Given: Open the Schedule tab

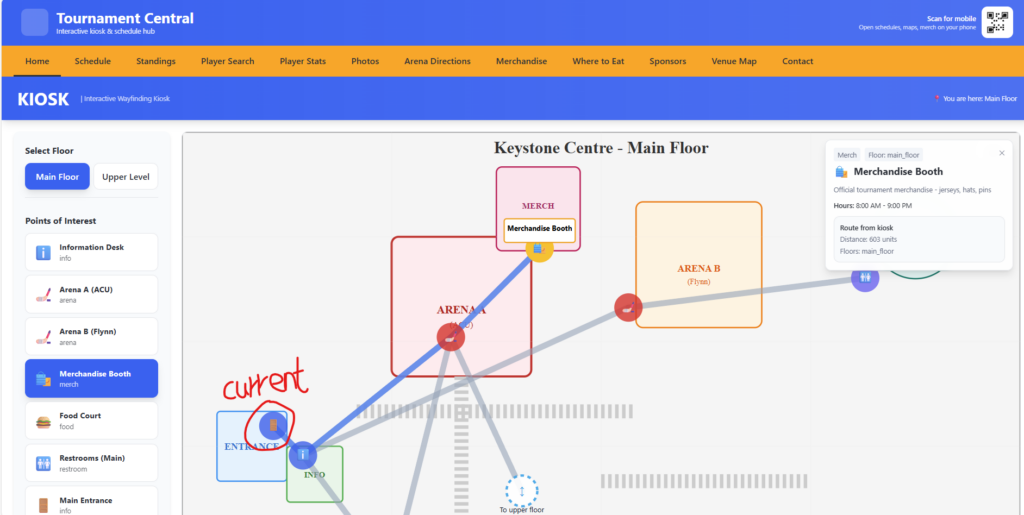Looking at the screenshot, I should click(x=93, y=61).
